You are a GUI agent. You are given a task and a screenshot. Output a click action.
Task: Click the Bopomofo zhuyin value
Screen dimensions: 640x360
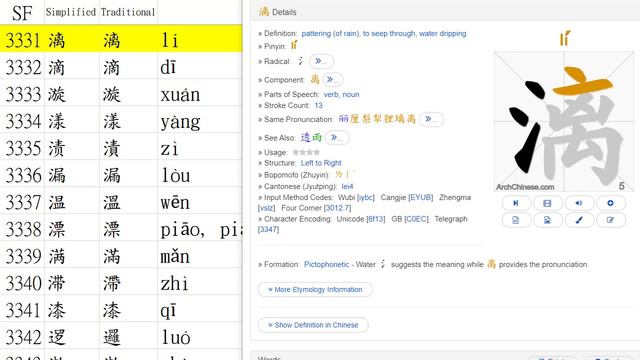344,174
